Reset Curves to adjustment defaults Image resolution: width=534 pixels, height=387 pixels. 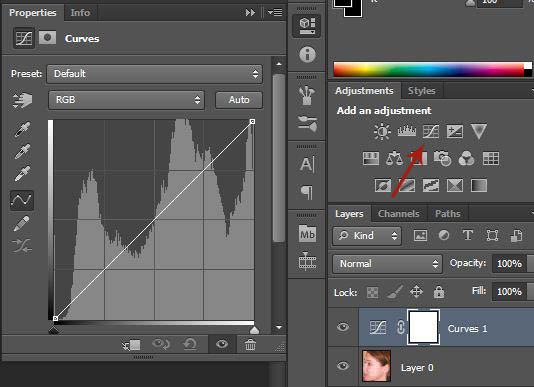click(x=190, y=344)
